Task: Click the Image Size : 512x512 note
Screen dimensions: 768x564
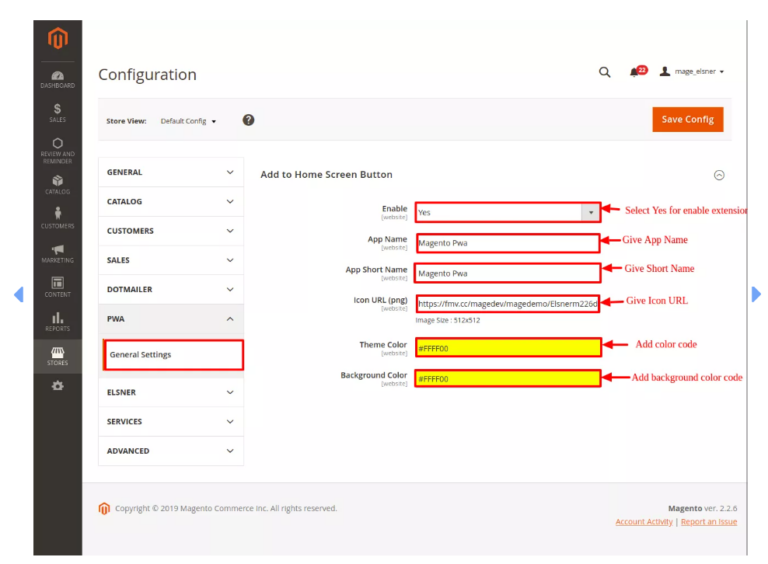Action: [448, 320]
